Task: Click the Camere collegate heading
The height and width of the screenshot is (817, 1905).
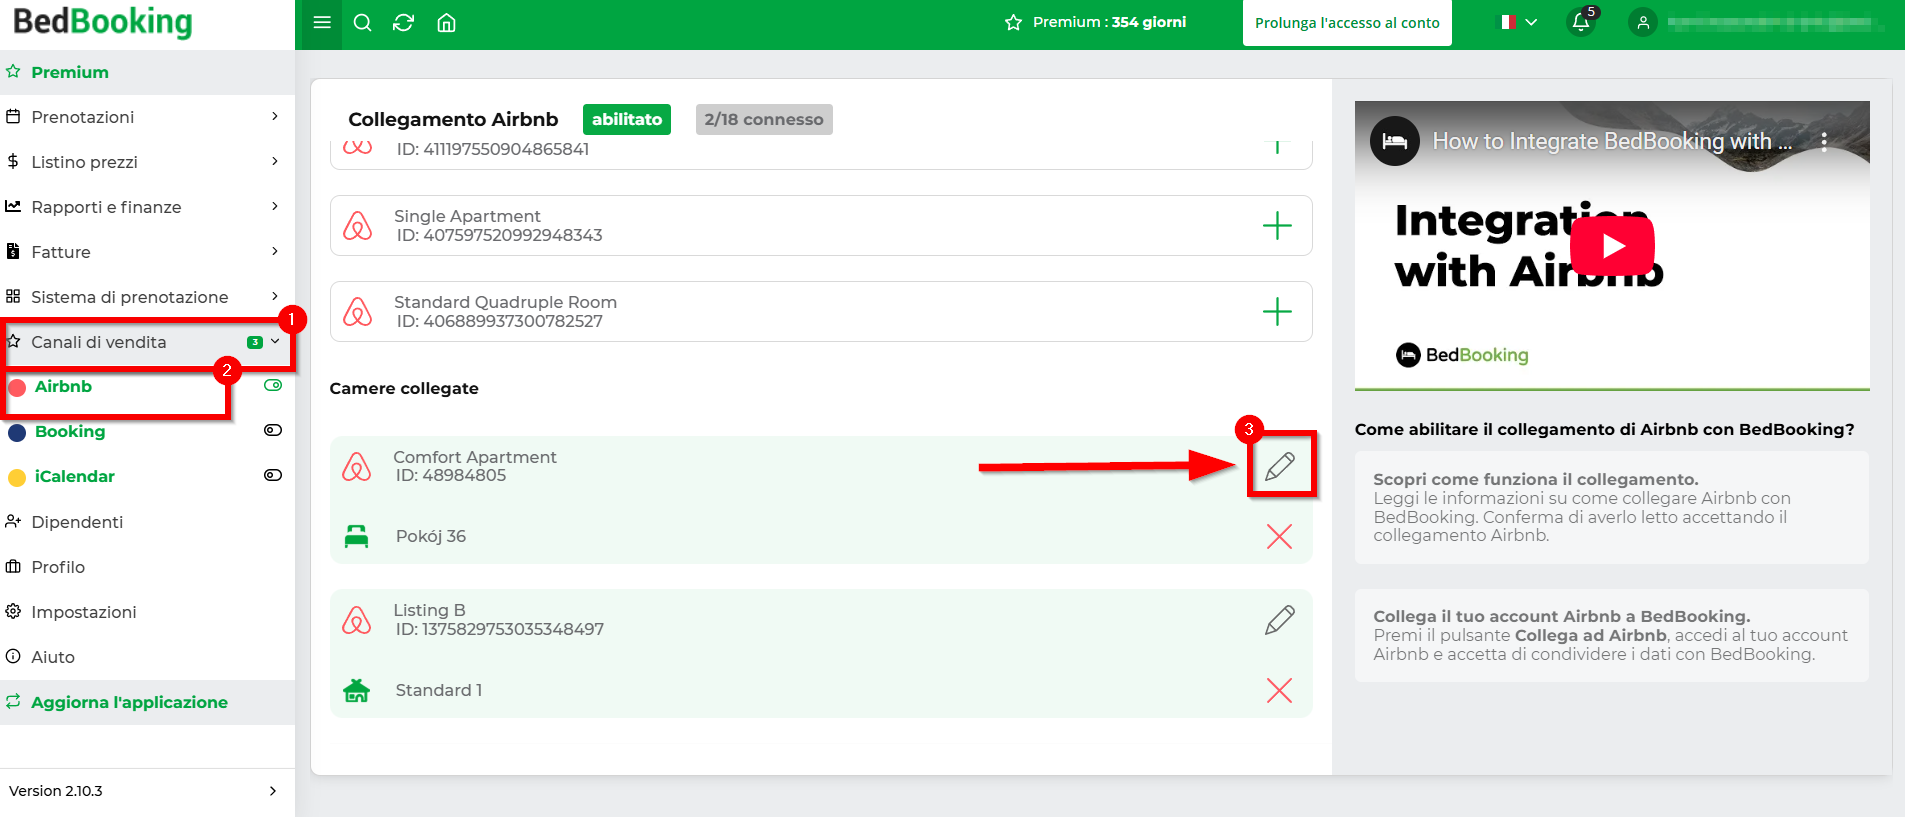Action: pyautogui.click(x=404, y=388)
